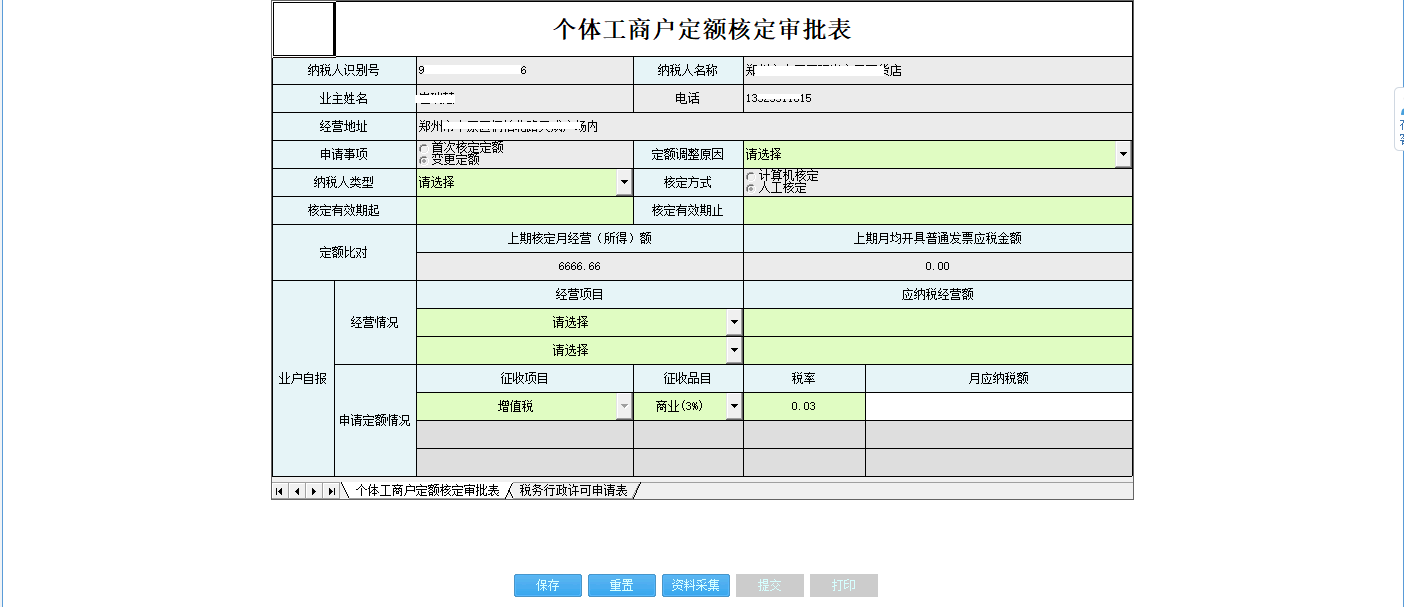
Task: Choose 计算机核定 as 核定方式
Action: coord(750,174)
